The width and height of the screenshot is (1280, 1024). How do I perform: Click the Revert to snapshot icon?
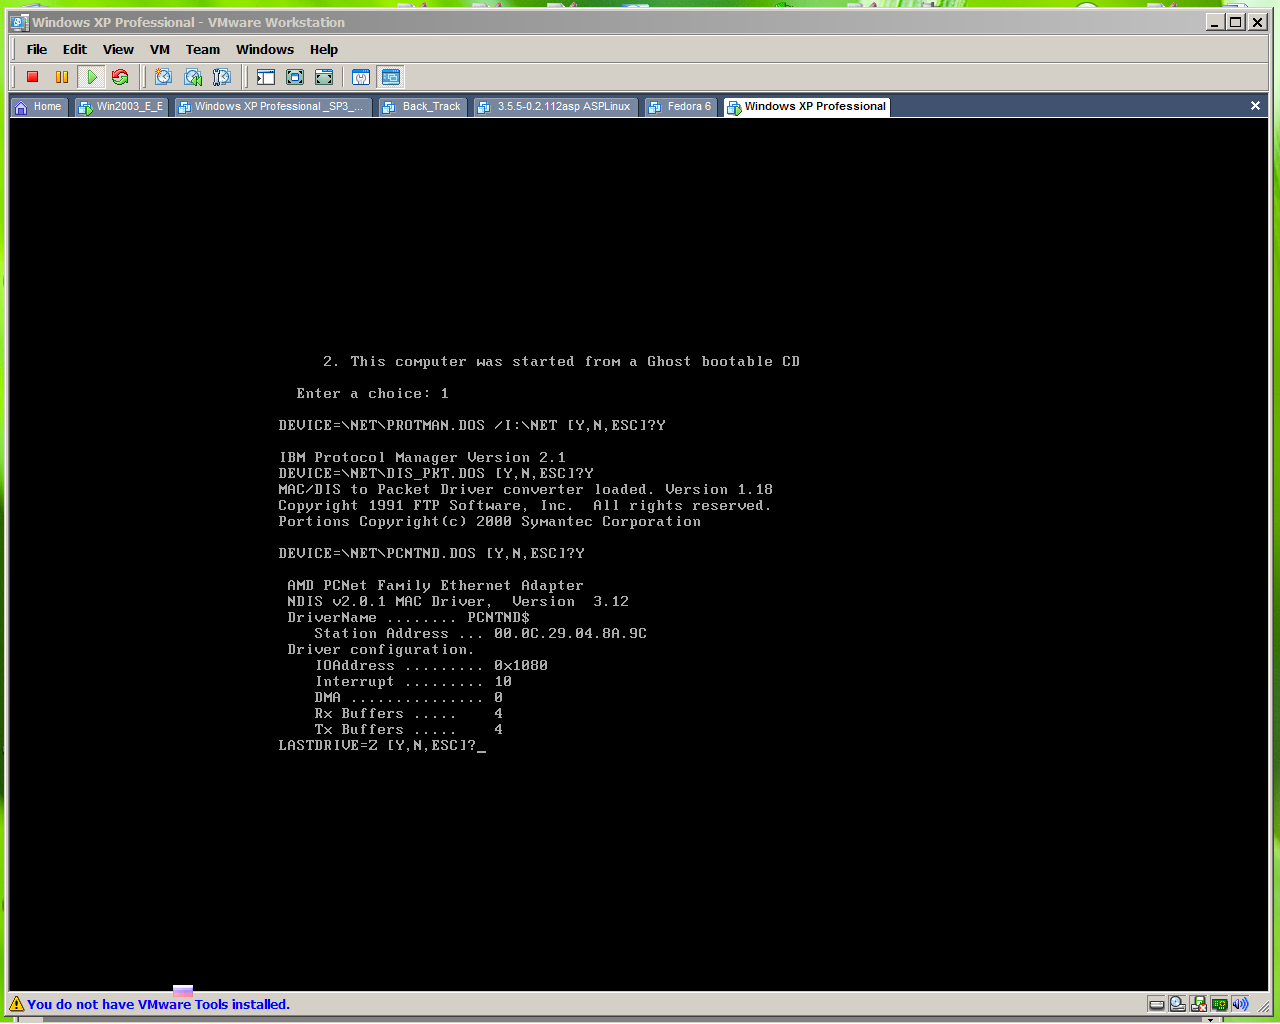click(x=193, y=77)
